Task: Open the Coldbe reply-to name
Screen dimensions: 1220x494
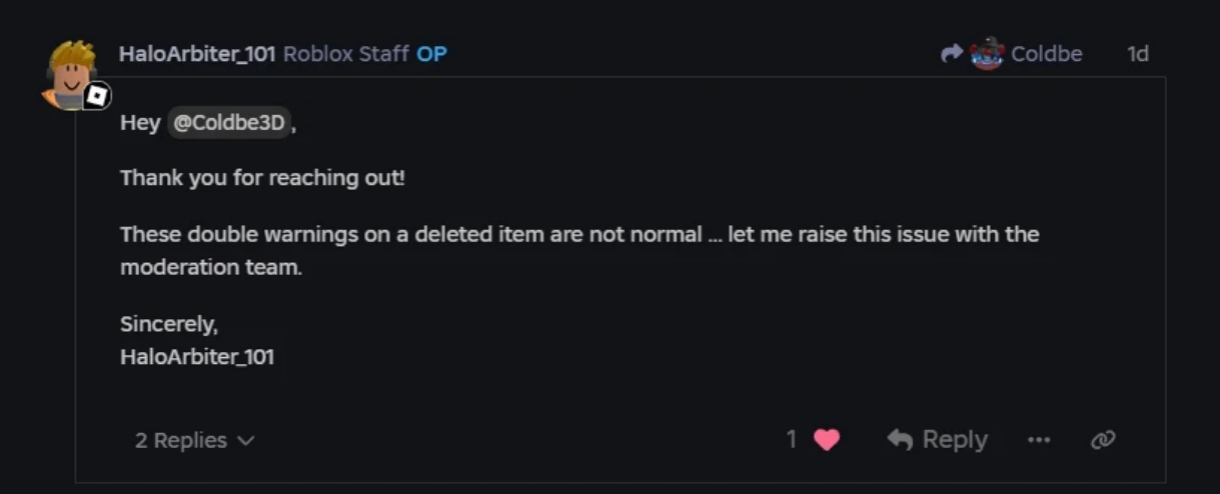Action: [1046, 54]
